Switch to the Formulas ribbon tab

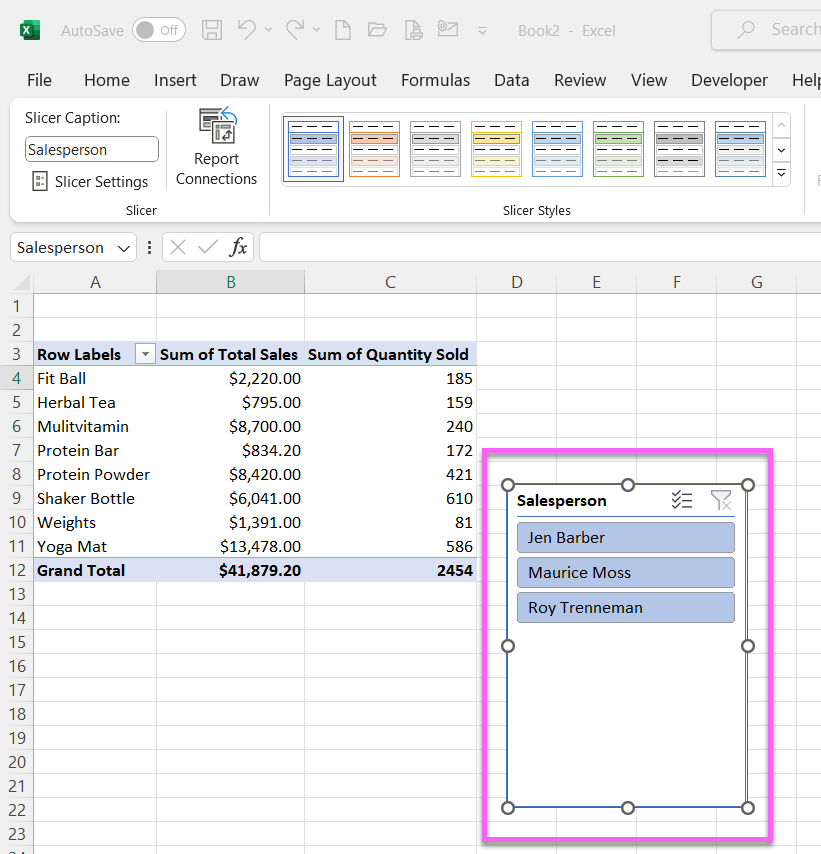pos(435,80)
